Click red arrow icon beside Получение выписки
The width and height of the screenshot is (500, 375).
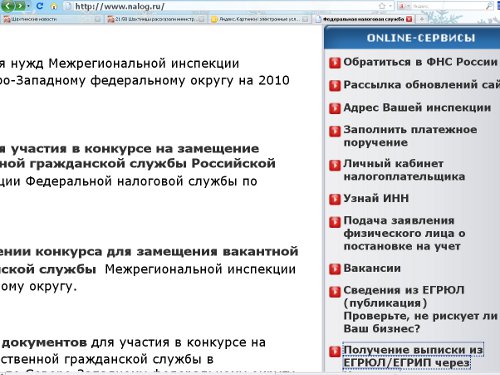[335, 351]
